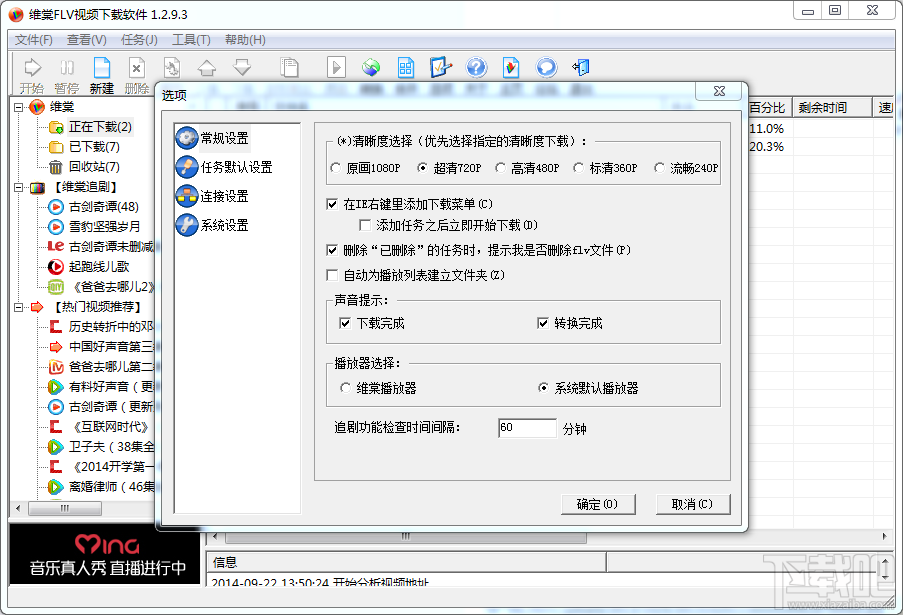
Task: Click the checklist options toolbar icon
Action: pyautogui.click(x=441, y=67)
